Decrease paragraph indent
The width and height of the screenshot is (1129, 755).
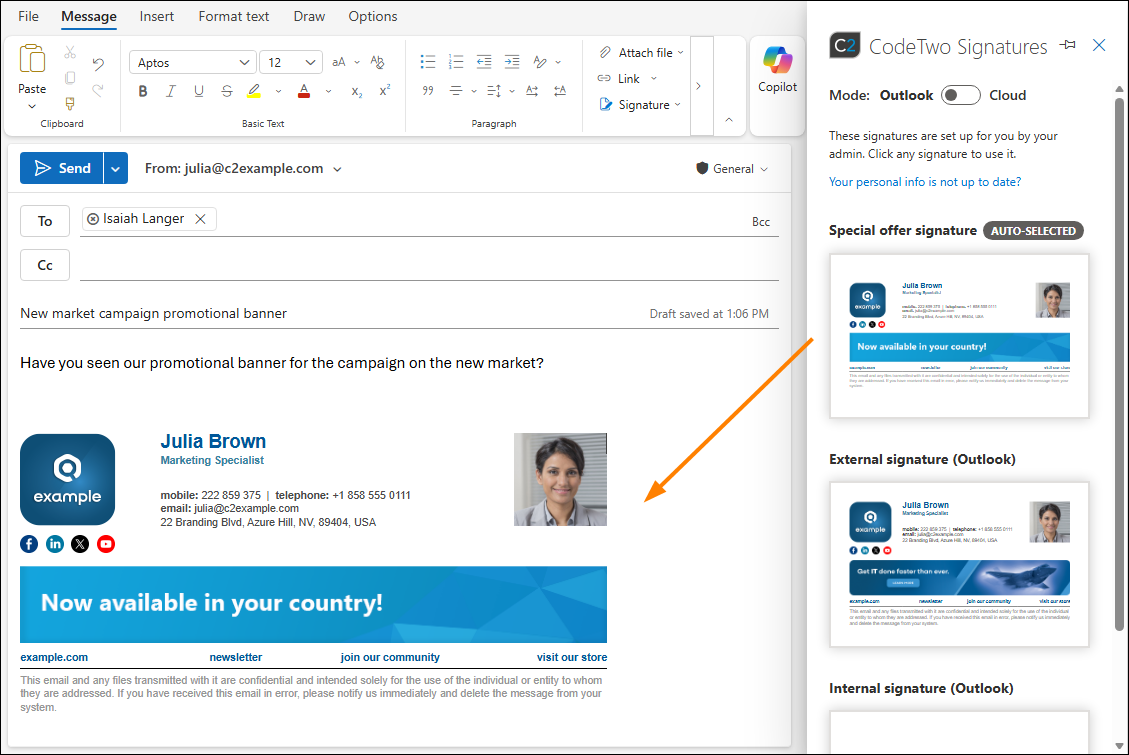tap(484, 62)
